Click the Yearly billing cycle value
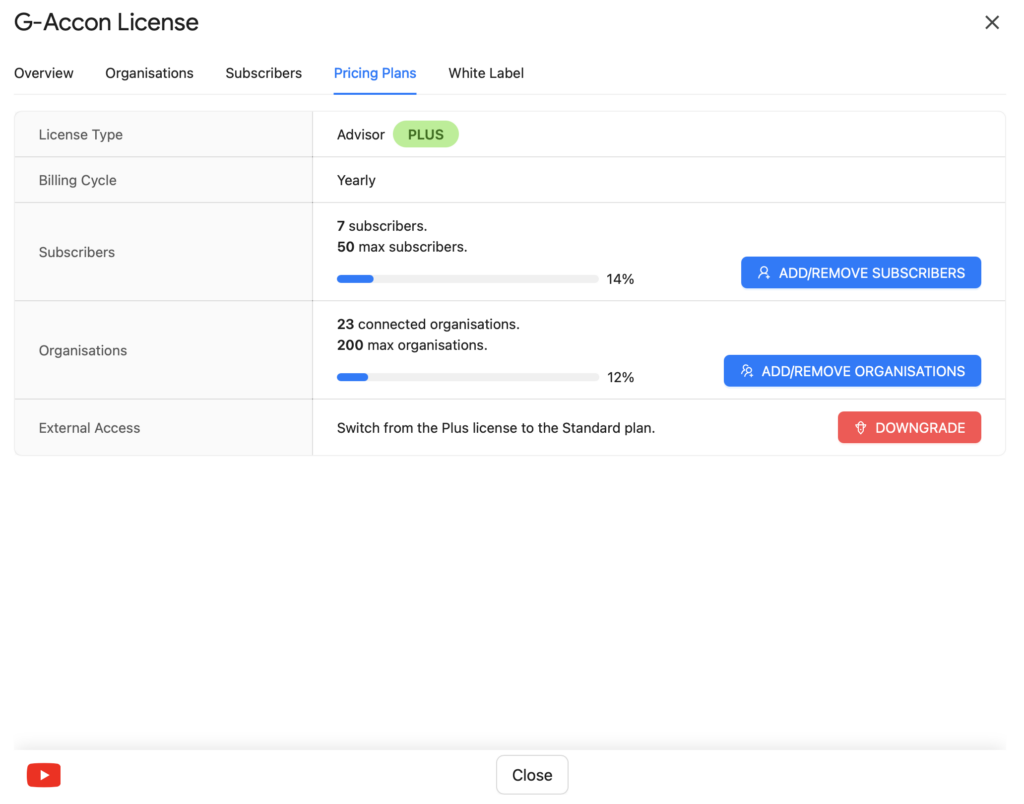The width and height of the screenshot is (1024, 804). 356,181
